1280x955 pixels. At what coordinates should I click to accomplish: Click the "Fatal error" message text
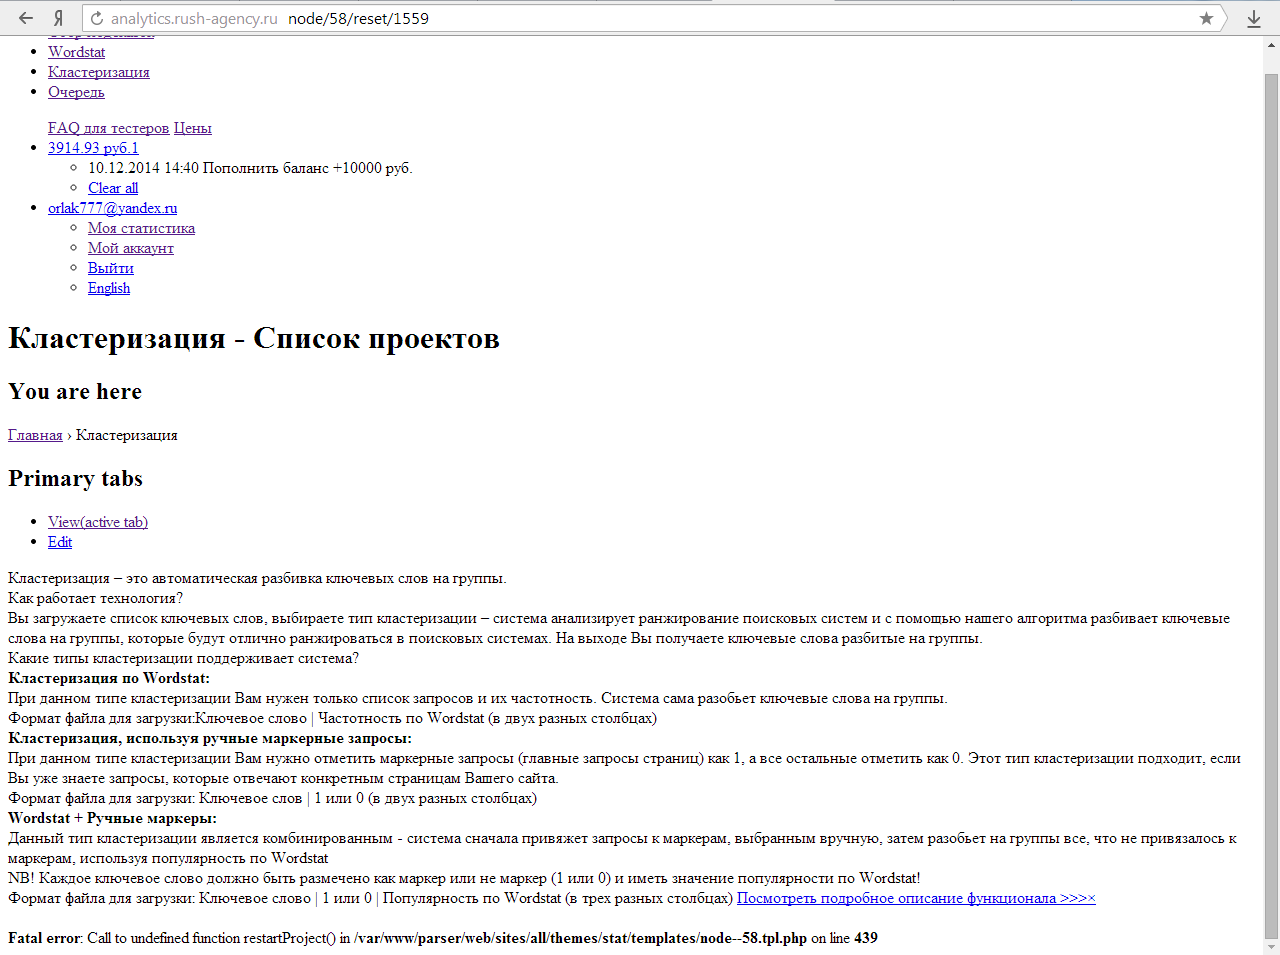tap(443, 938)
